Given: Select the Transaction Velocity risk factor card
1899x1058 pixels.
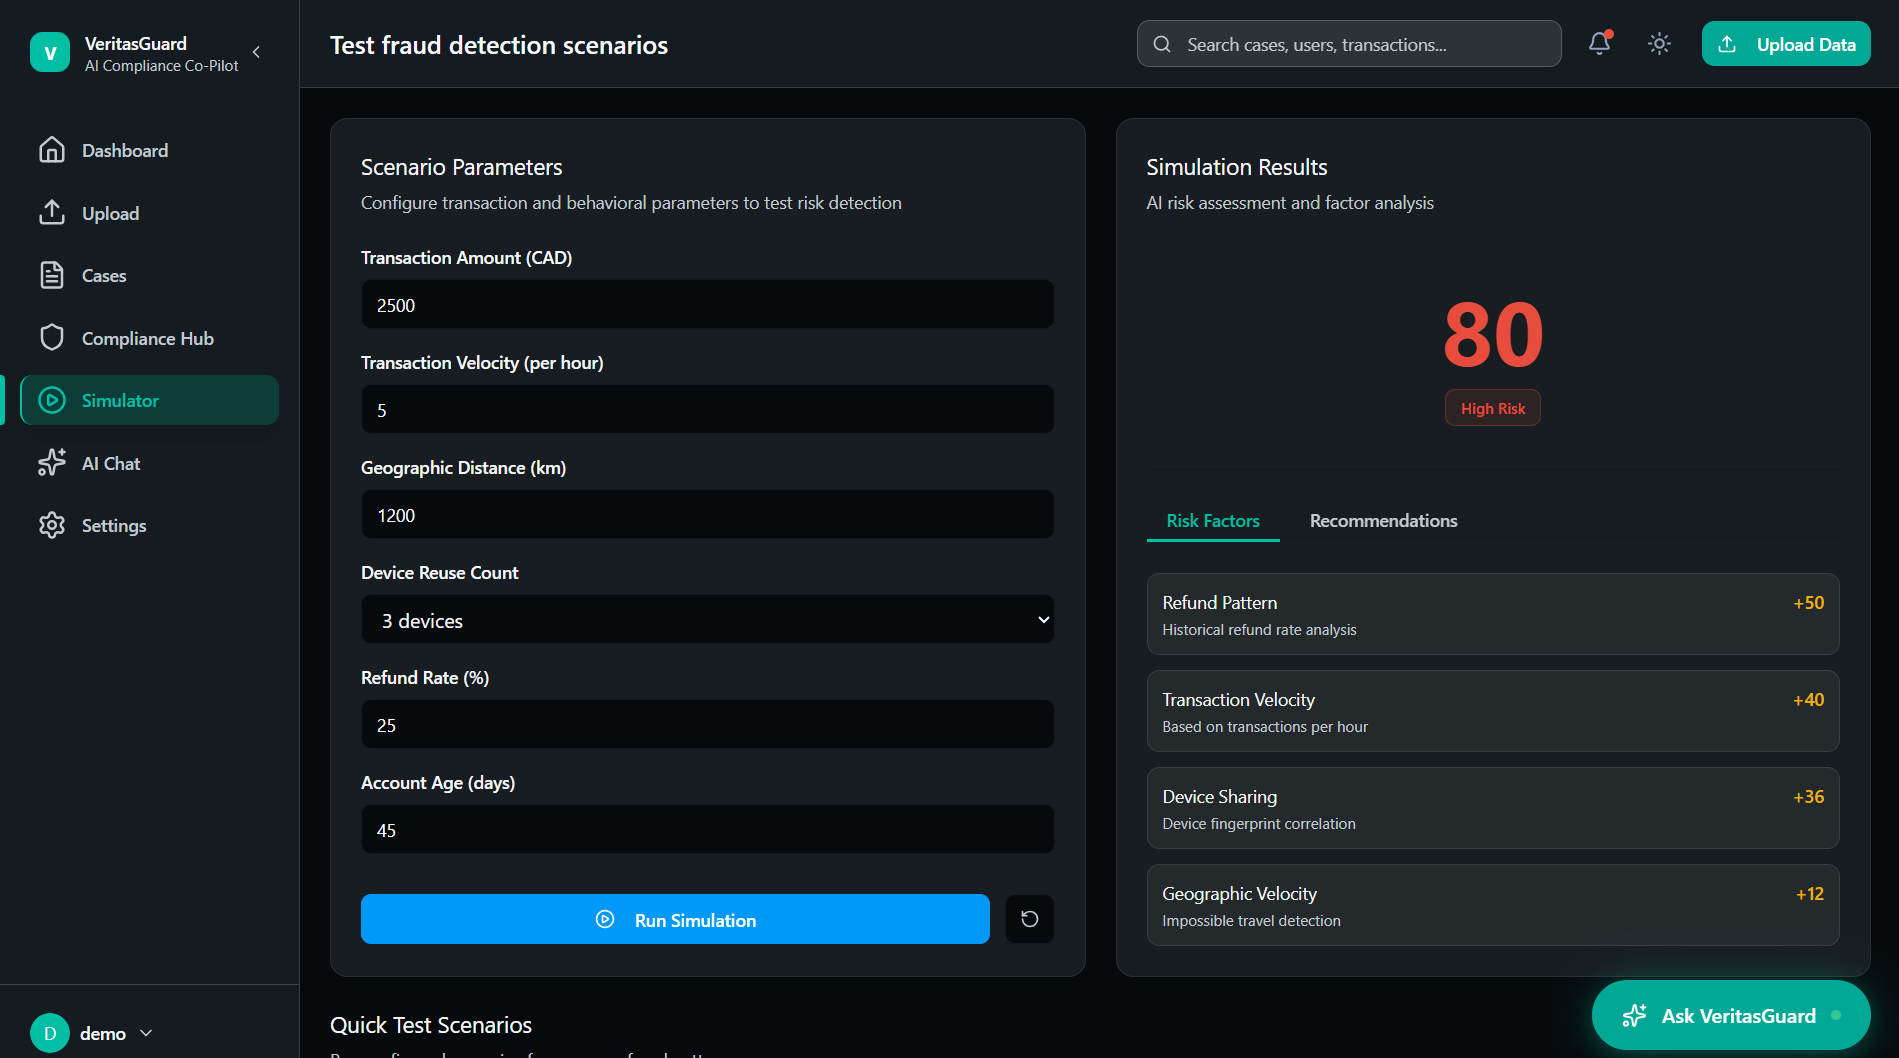Looking at the screenshot, I should point(1493,711).
